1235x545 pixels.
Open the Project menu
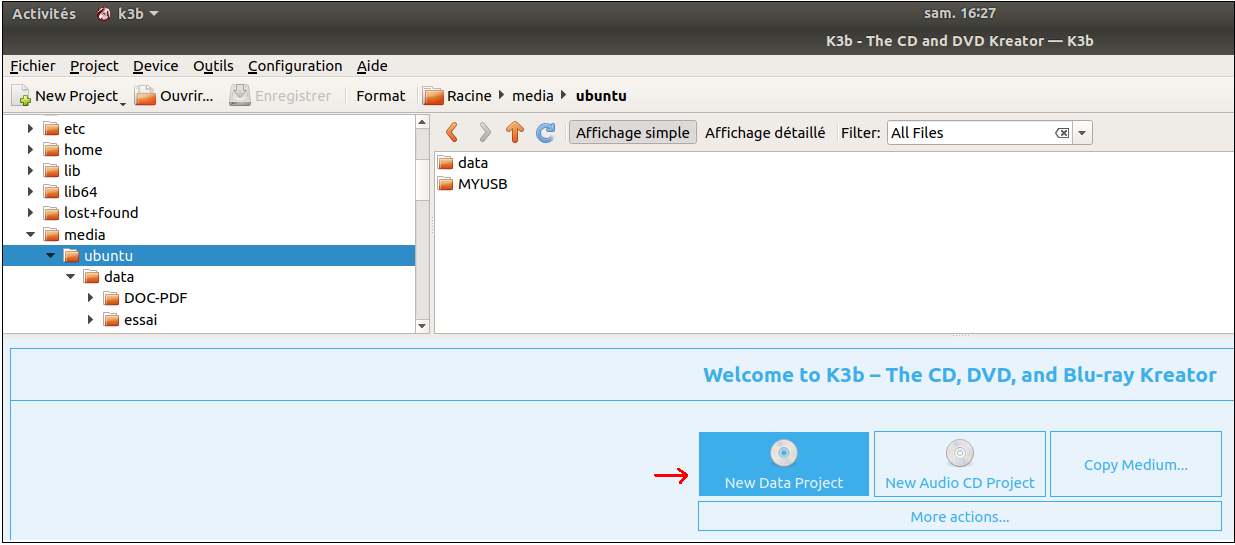pos(94,66)
